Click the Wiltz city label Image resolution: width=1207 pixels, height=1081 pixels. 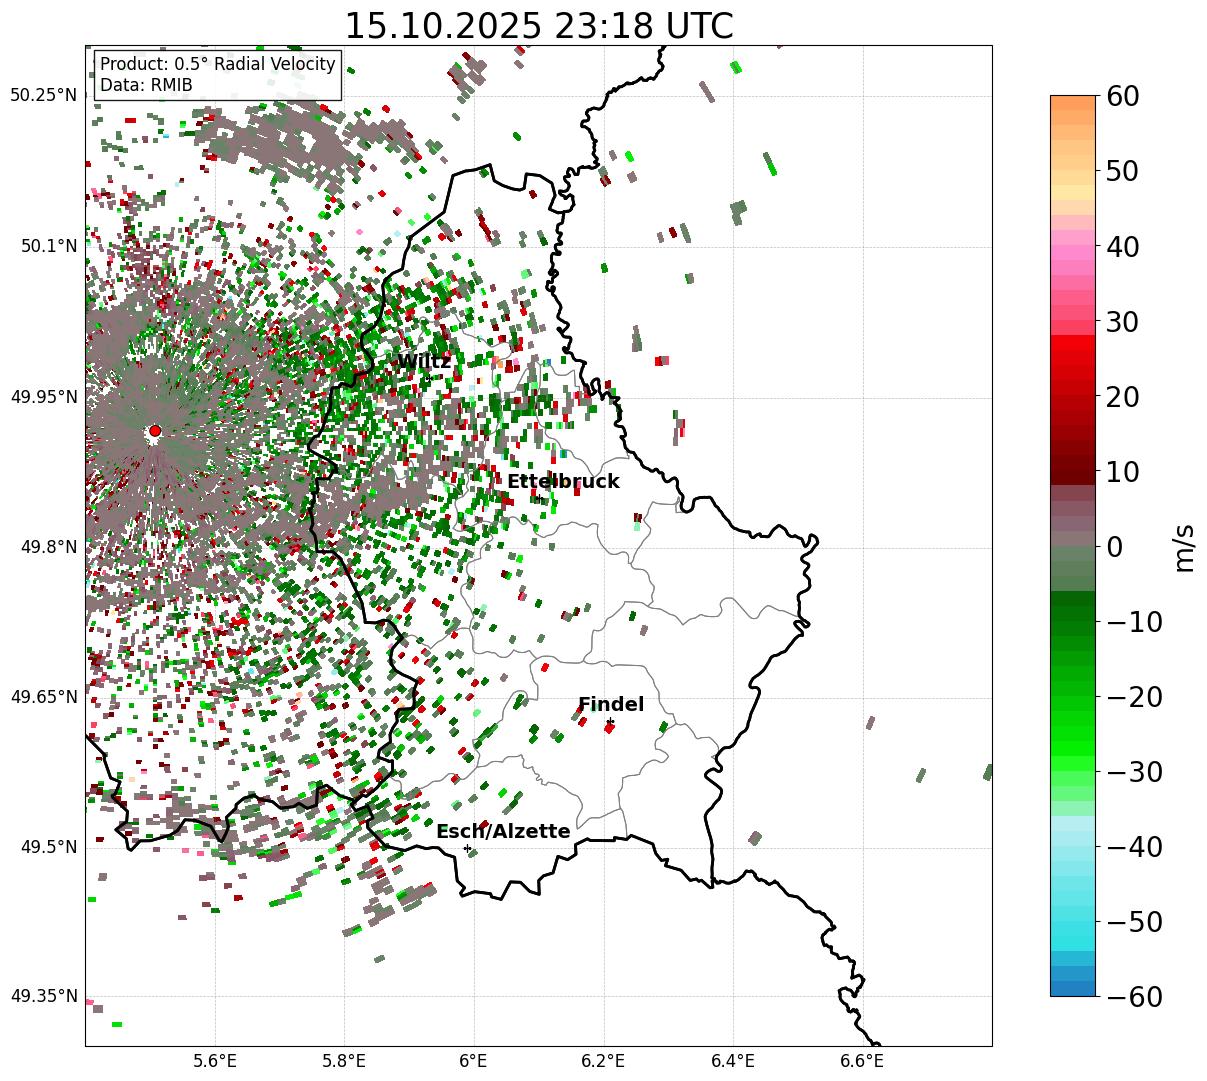tap(424, 361)
